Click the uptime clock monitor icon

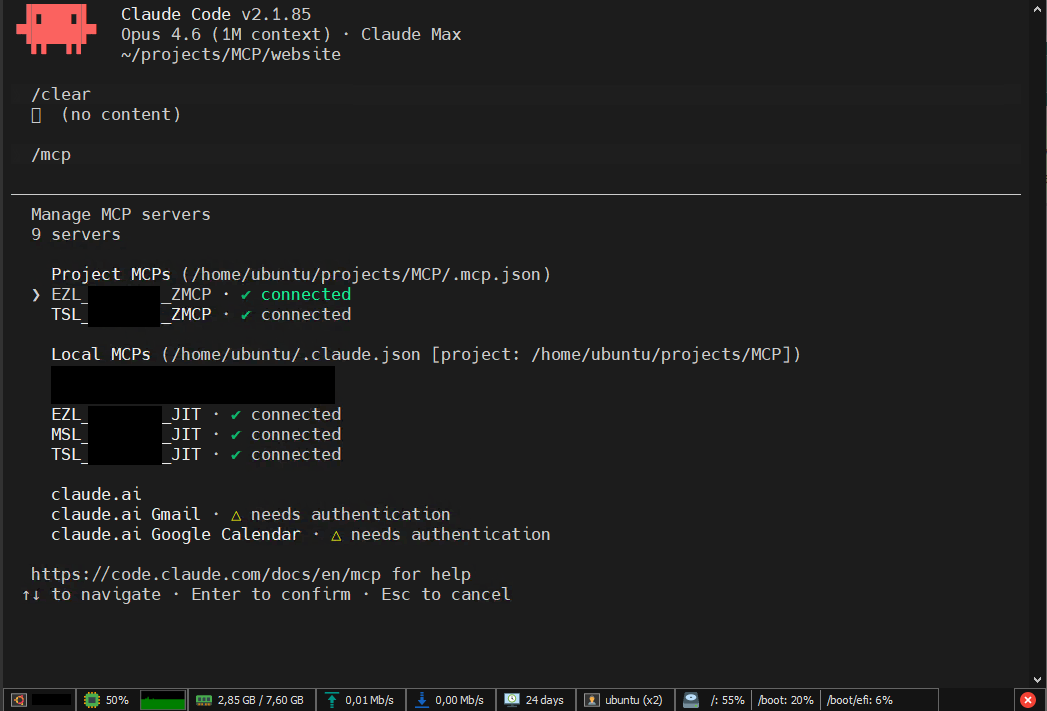point(512,700)
